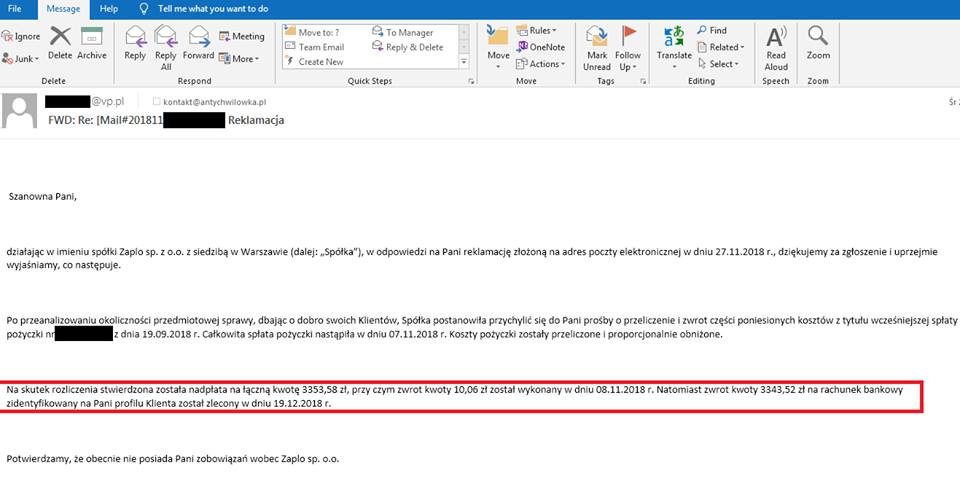Click the sender avatar picture

(x=20, y=111)
